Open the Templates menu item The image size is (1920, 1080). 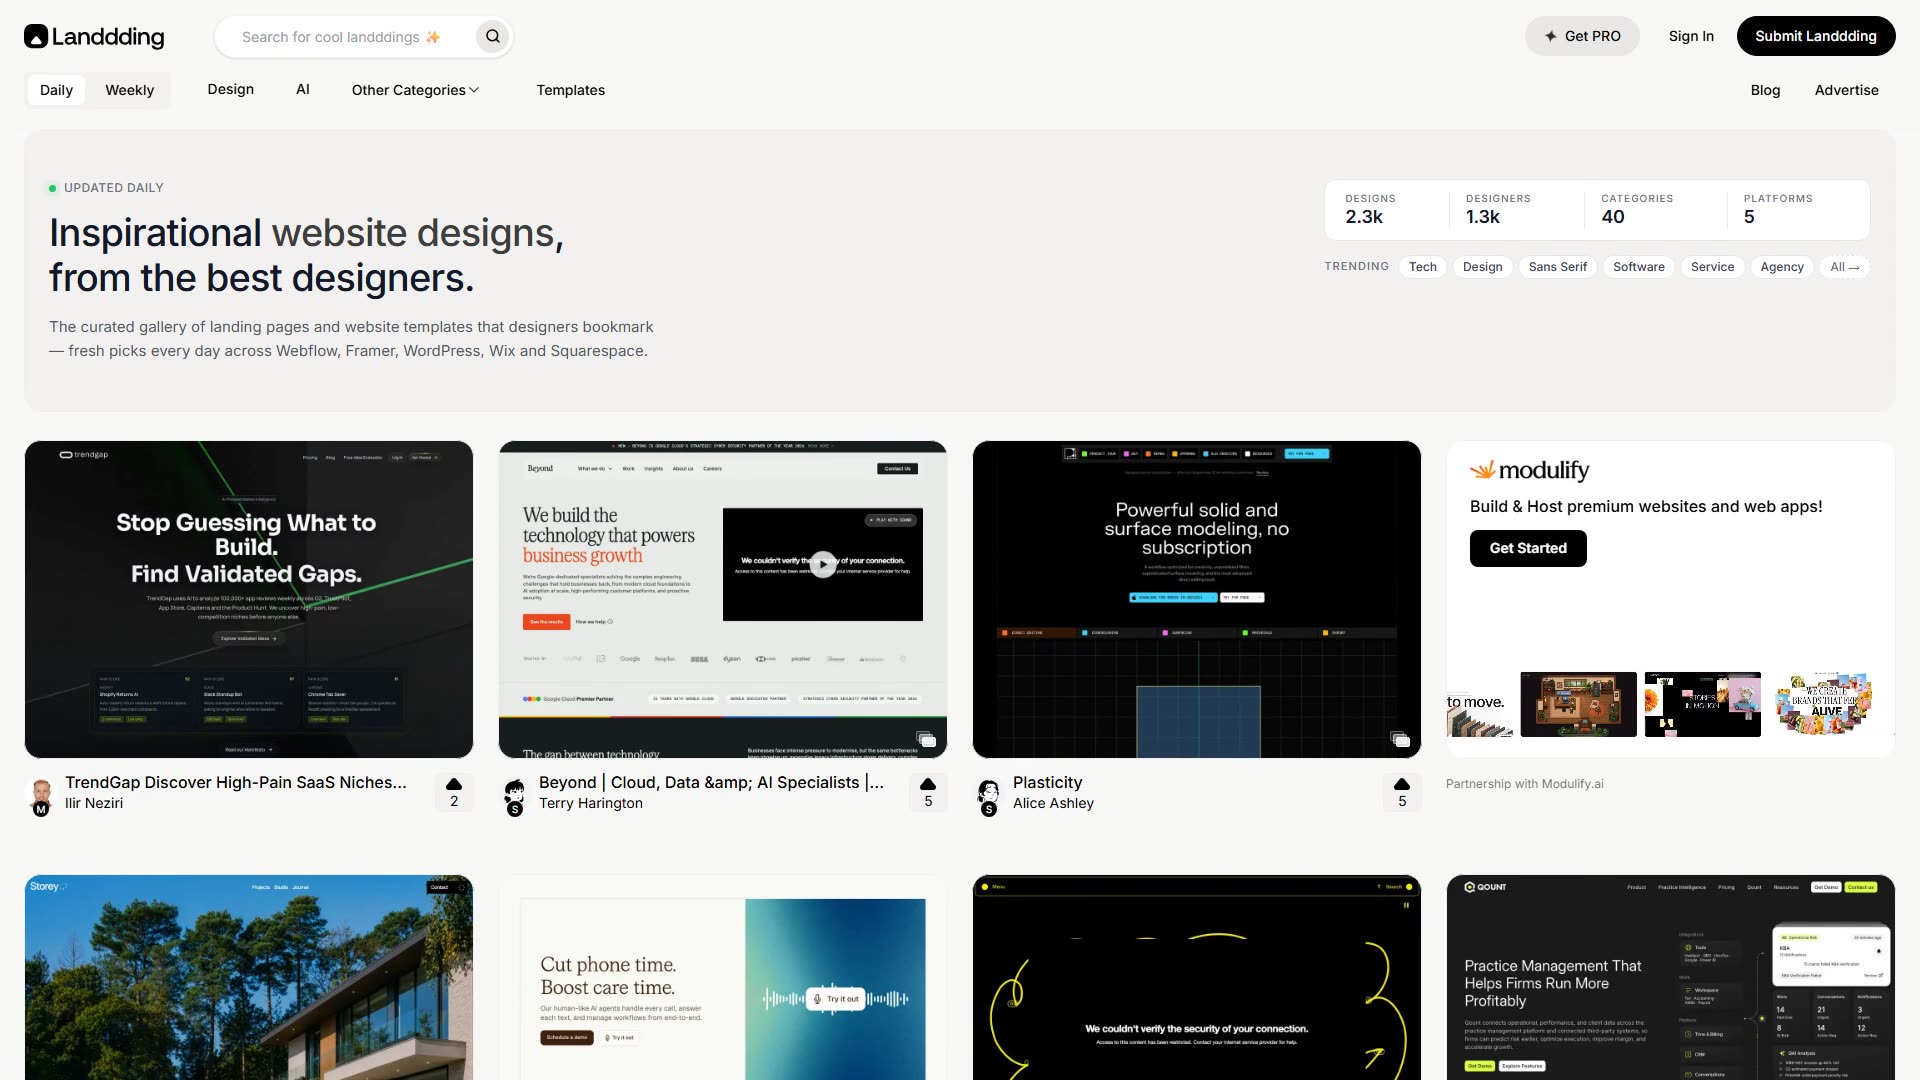571,90
